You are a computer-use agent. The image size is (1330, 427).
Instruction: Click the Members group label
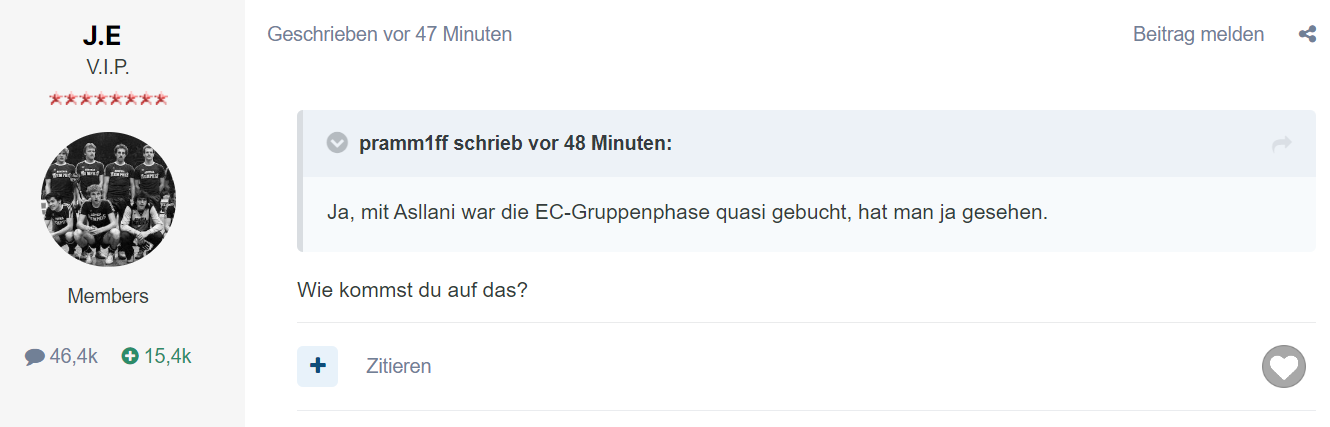(108, 296)
